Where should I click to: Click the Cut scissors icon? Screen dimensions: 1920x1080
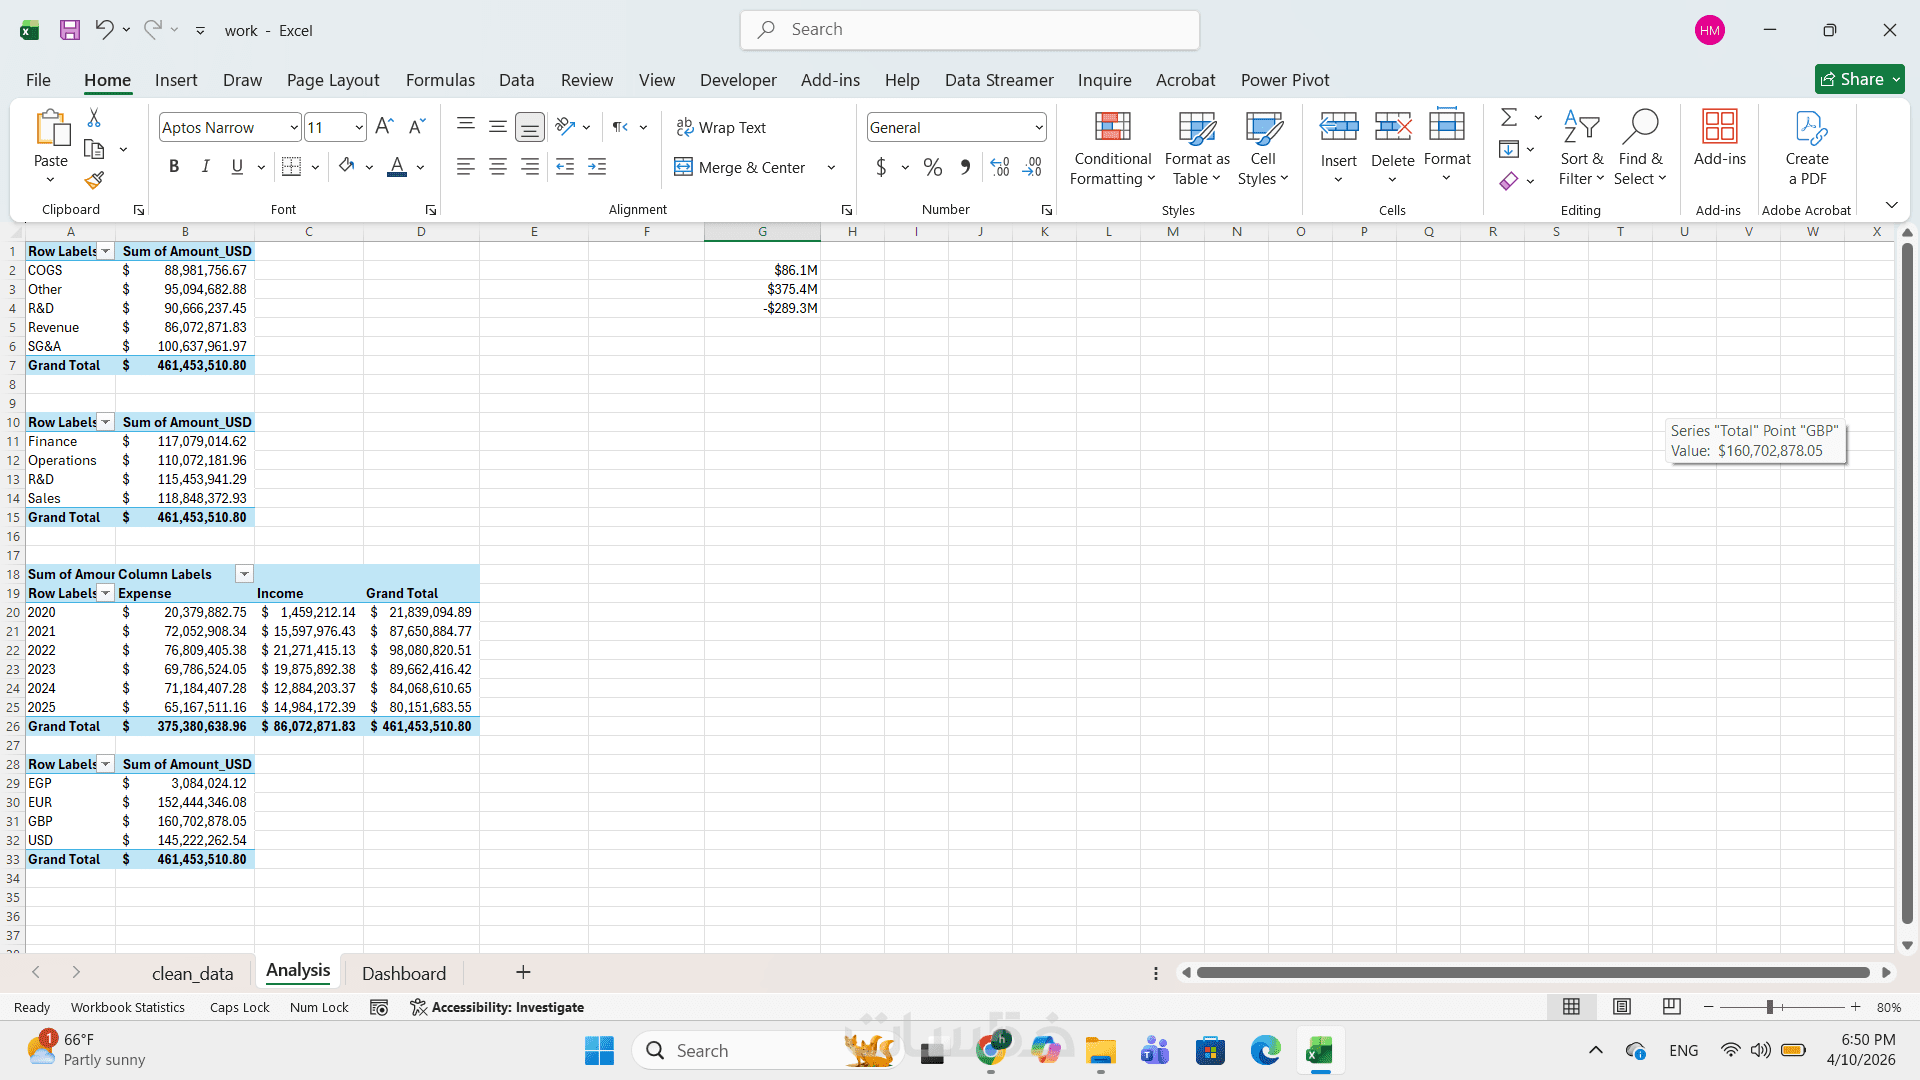point(94,118)
